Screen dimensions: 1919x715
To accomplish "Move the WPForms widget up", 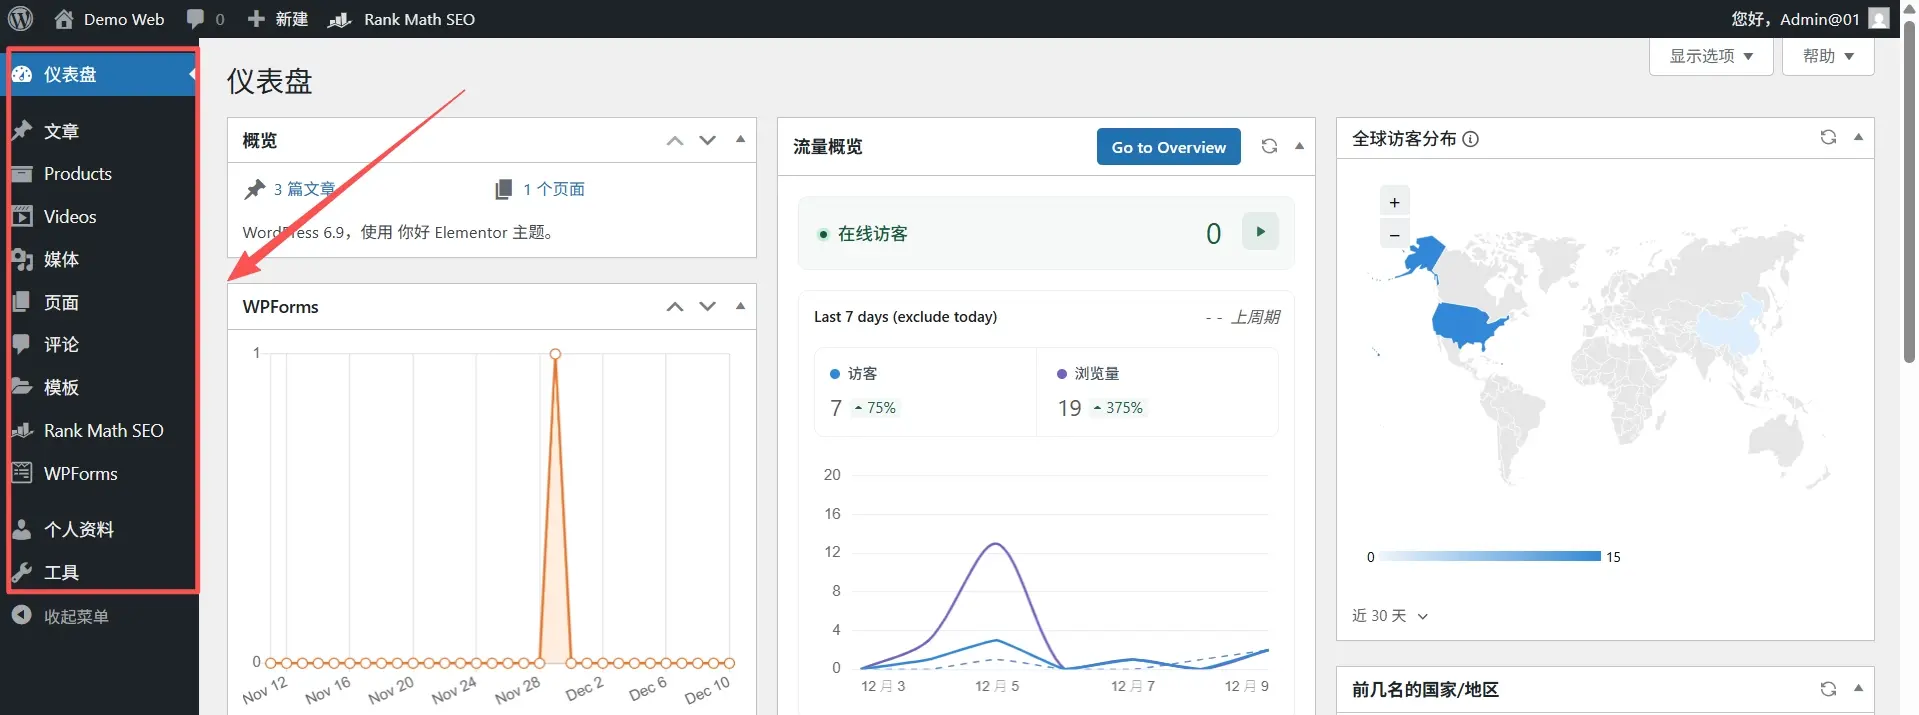I will [x=675, y=307].
